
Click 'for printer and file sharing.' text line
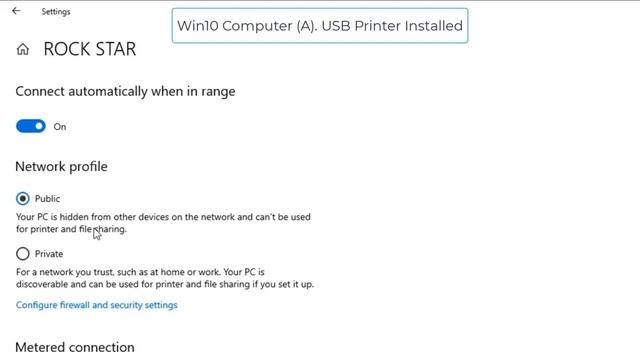[x=71, y=229]
